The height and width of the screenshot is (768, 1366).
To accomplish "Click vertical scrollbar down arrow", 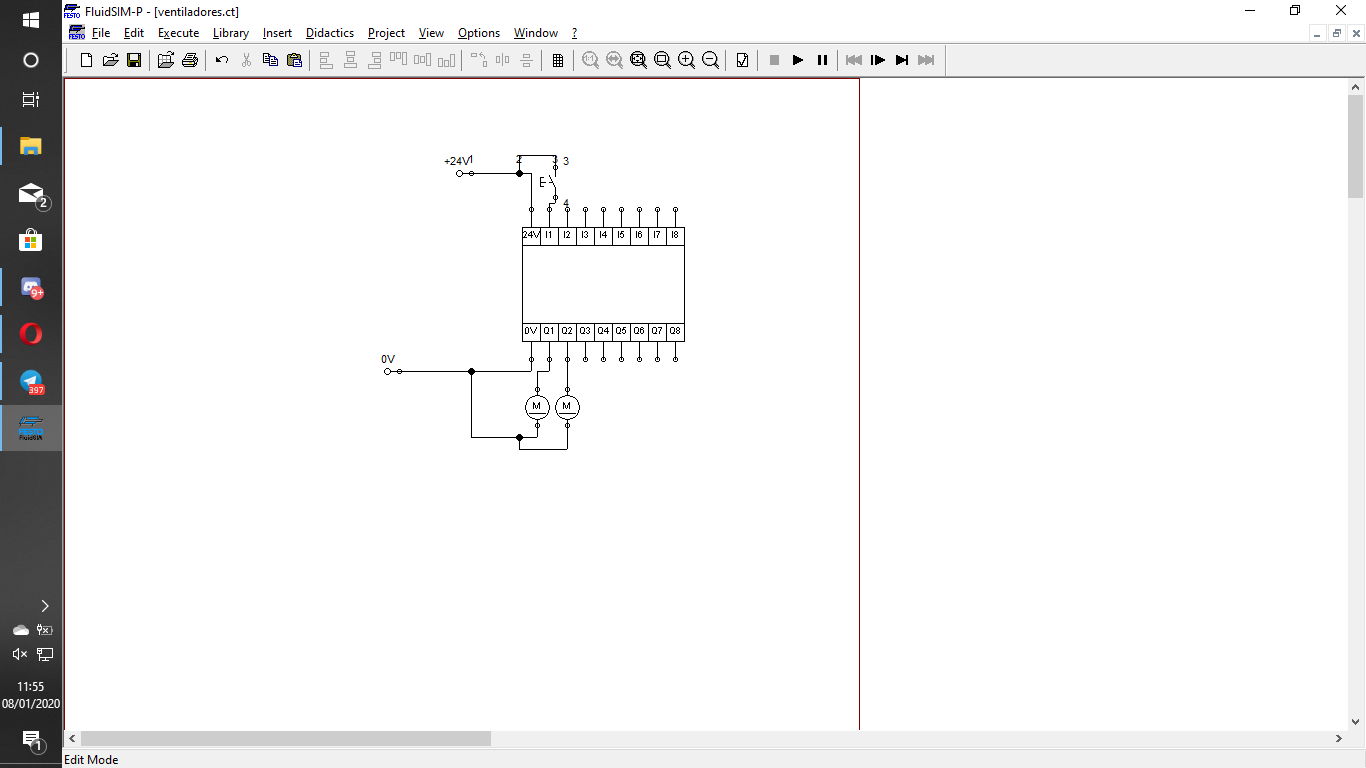I will 1356,722.
